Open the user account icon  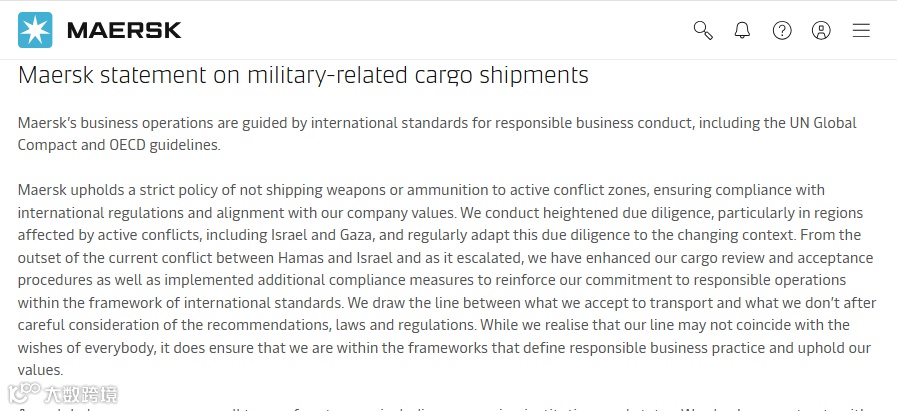[x=821, y=30]
